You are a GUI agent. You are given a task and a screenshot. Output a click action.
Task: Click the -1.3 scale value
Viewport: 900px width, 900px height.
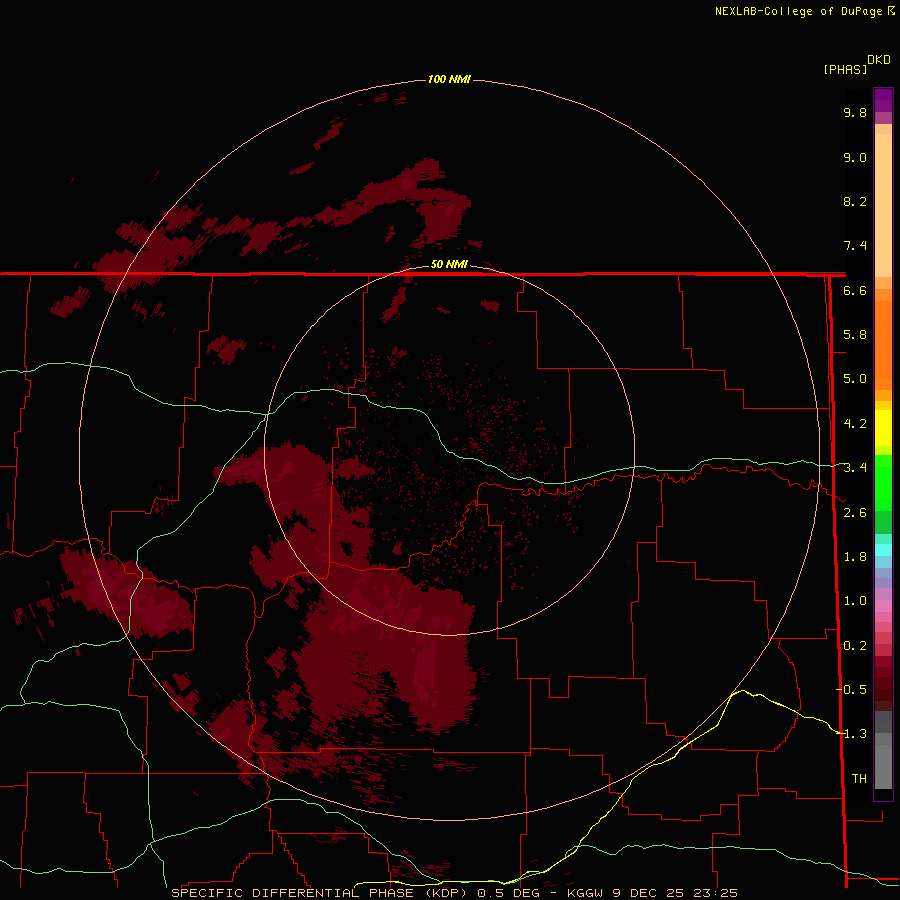tap(852, 734)
